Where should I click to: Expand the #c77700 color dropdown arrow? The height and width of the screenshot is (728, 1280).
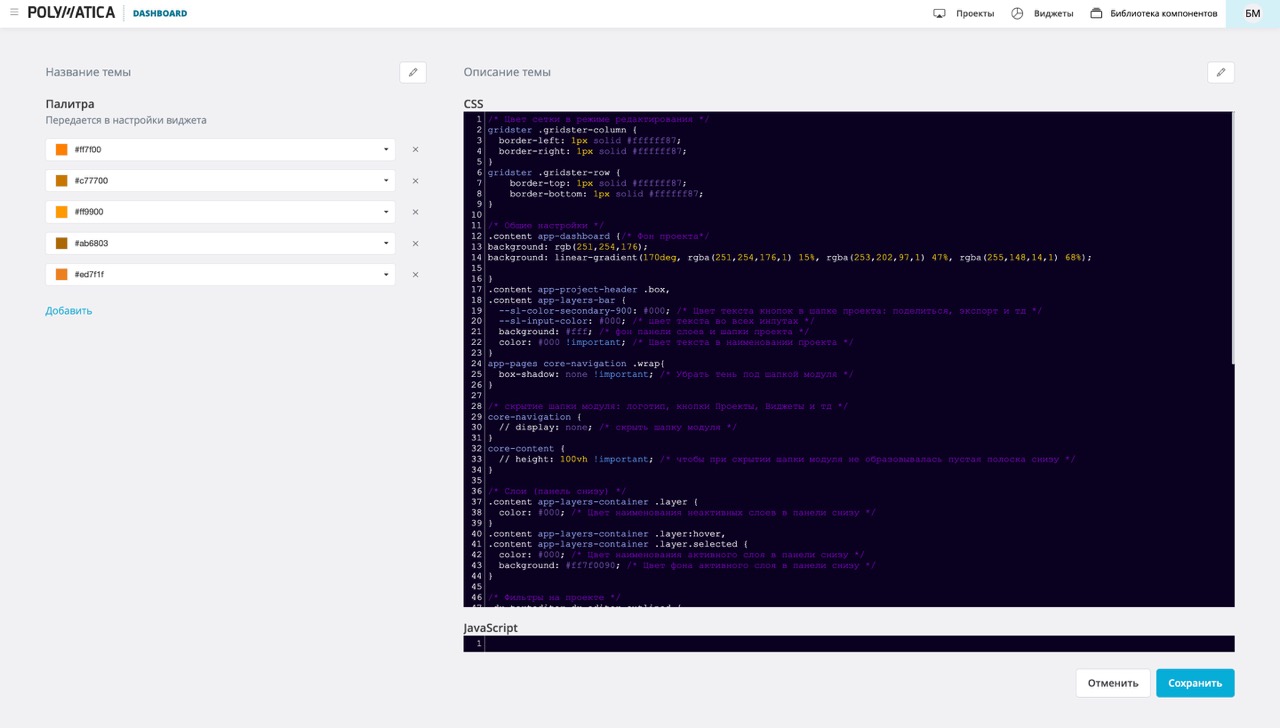[x=386, y=181]
